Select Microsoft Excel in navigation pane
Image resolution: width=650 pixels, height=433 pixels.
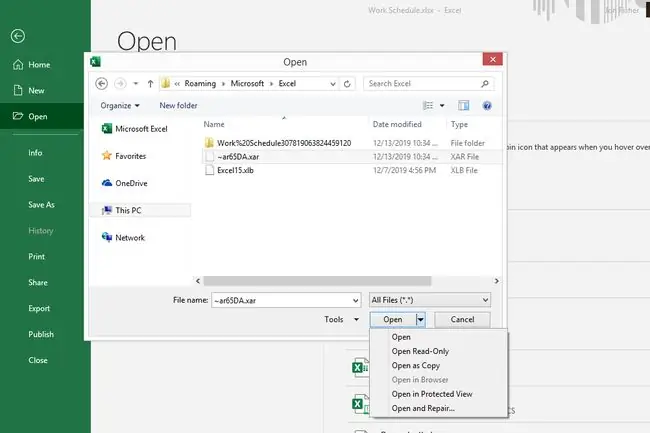click(135, 129)
